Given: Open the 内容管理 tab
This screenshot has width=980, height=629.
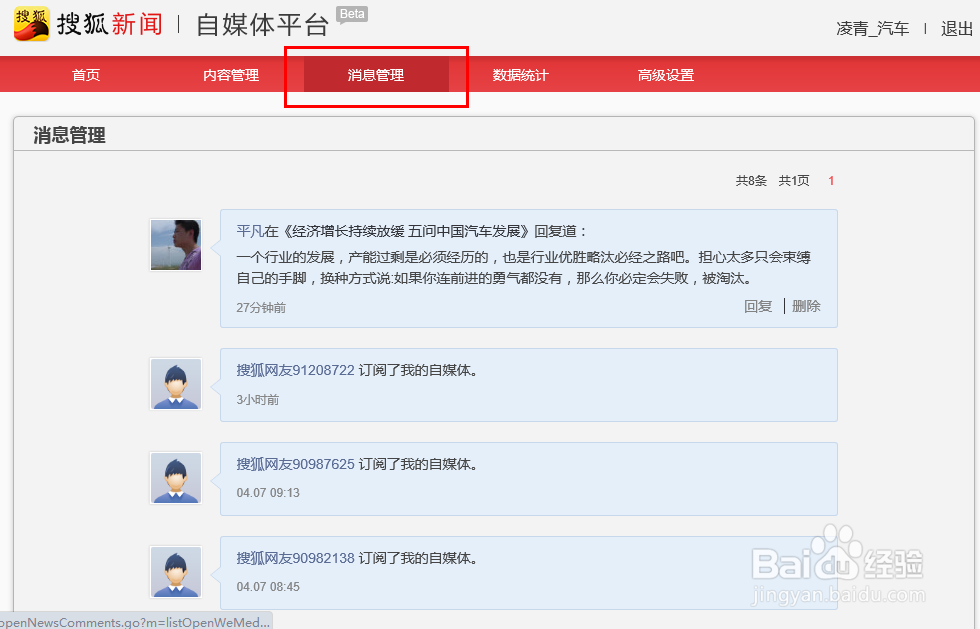Looking at the screenshot, I should (x=228, y=74).
